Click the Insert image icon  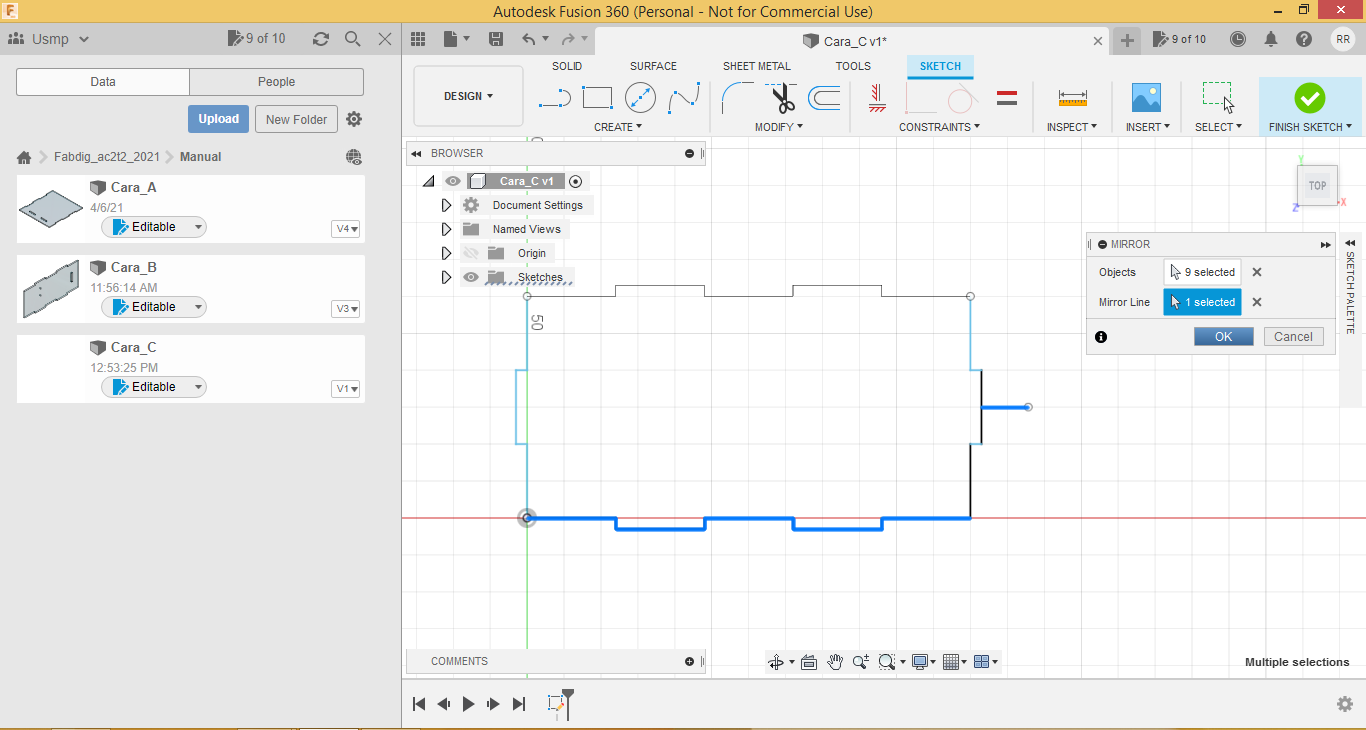1146,98
